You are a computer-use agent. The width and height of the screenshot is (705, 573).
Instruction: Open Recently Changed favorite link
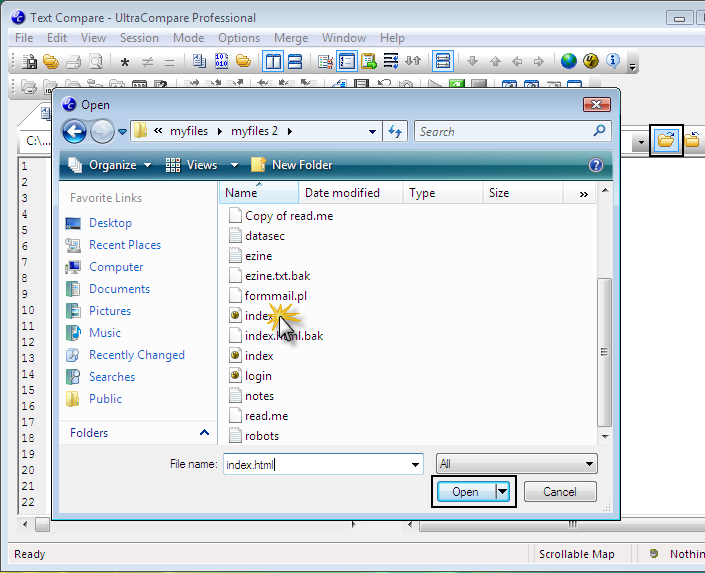click(125, 355)
